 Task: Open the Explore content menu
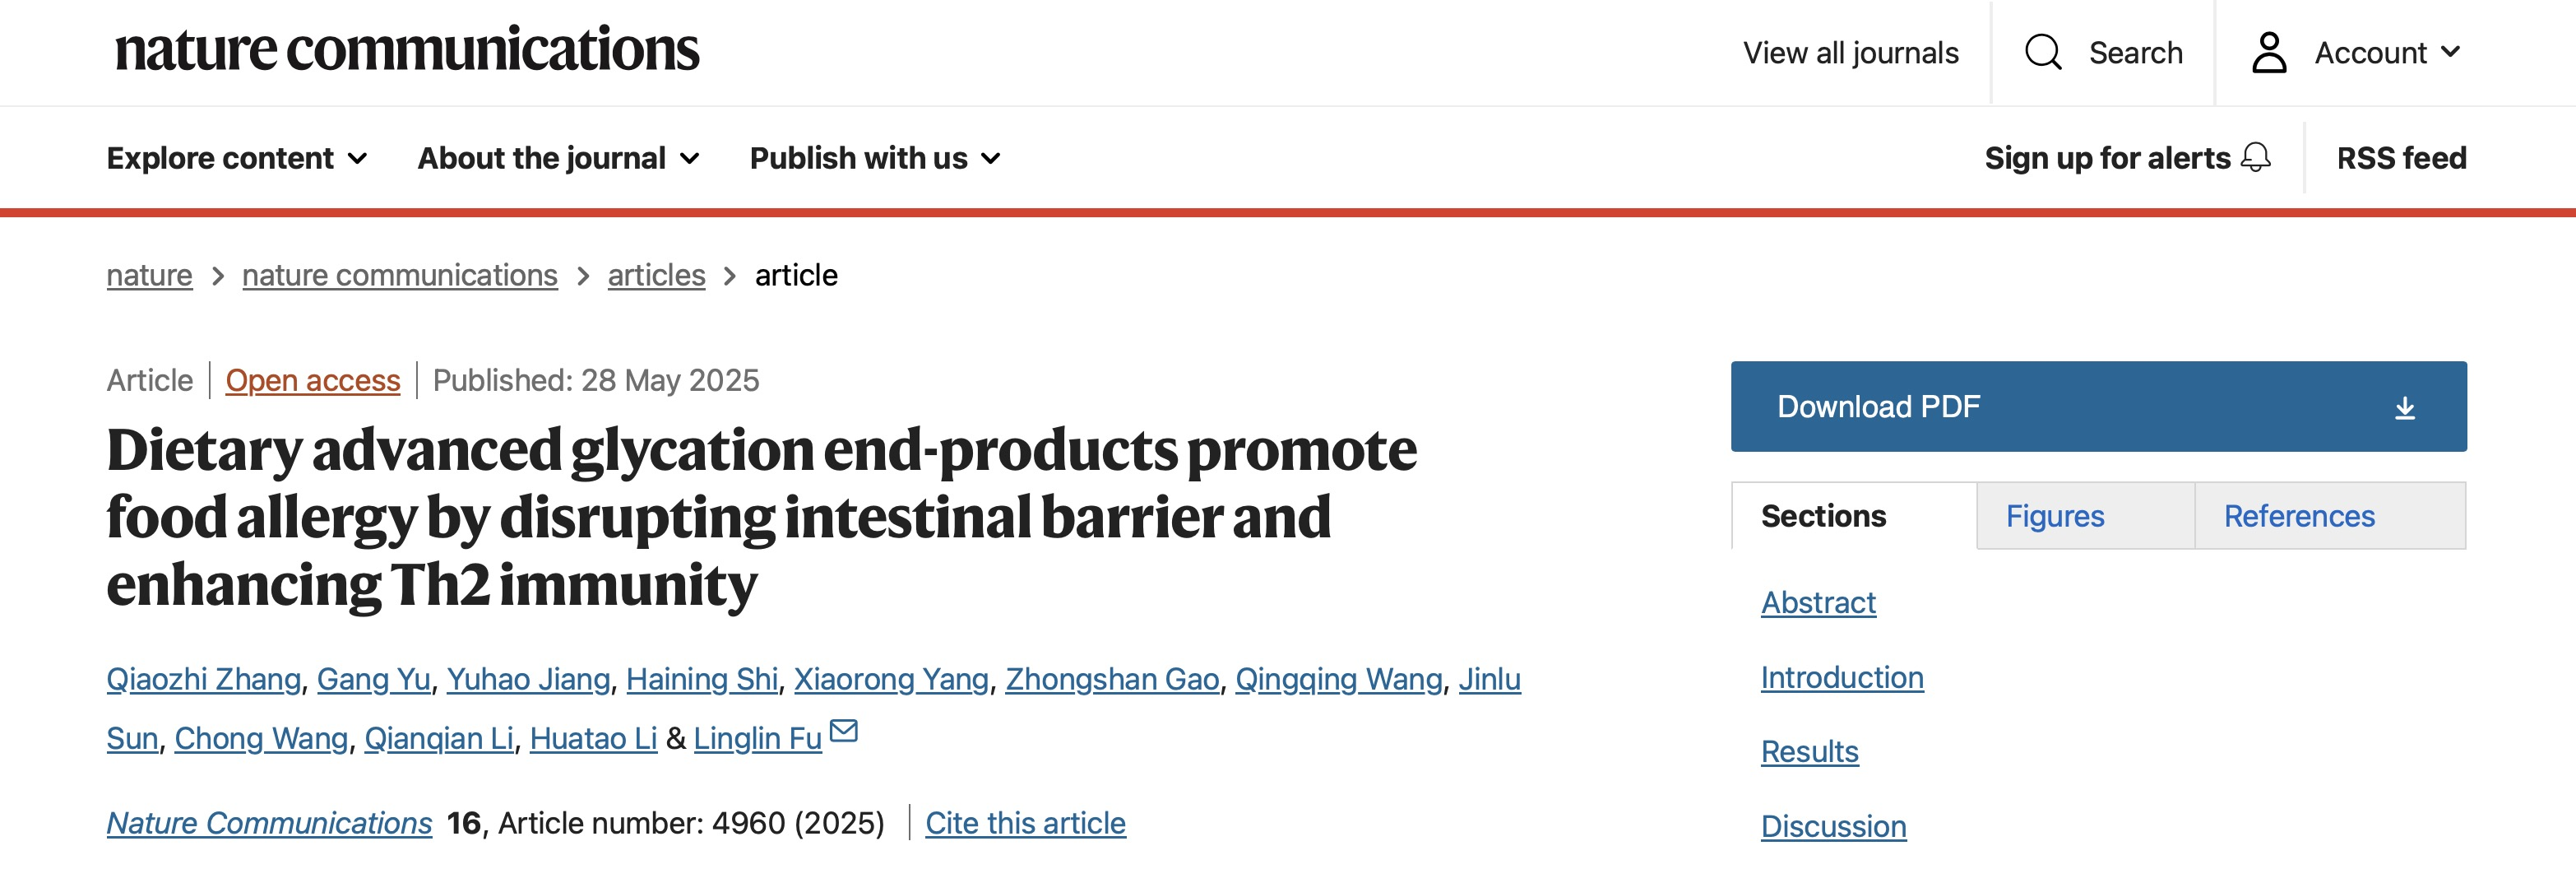238,158
